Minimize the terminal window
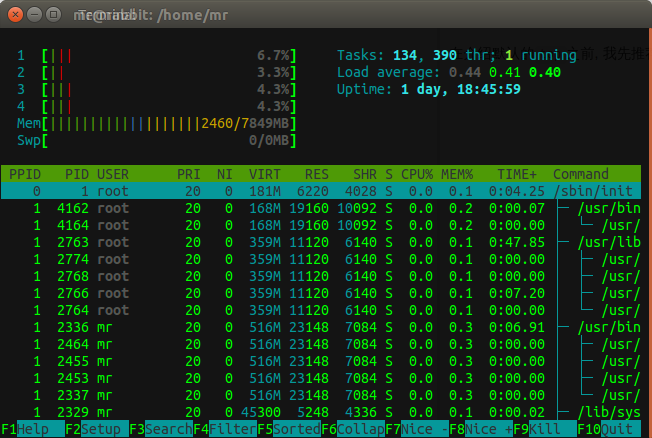Image resolution: width=652 pixels, height=438 pixels. [32, 15]
